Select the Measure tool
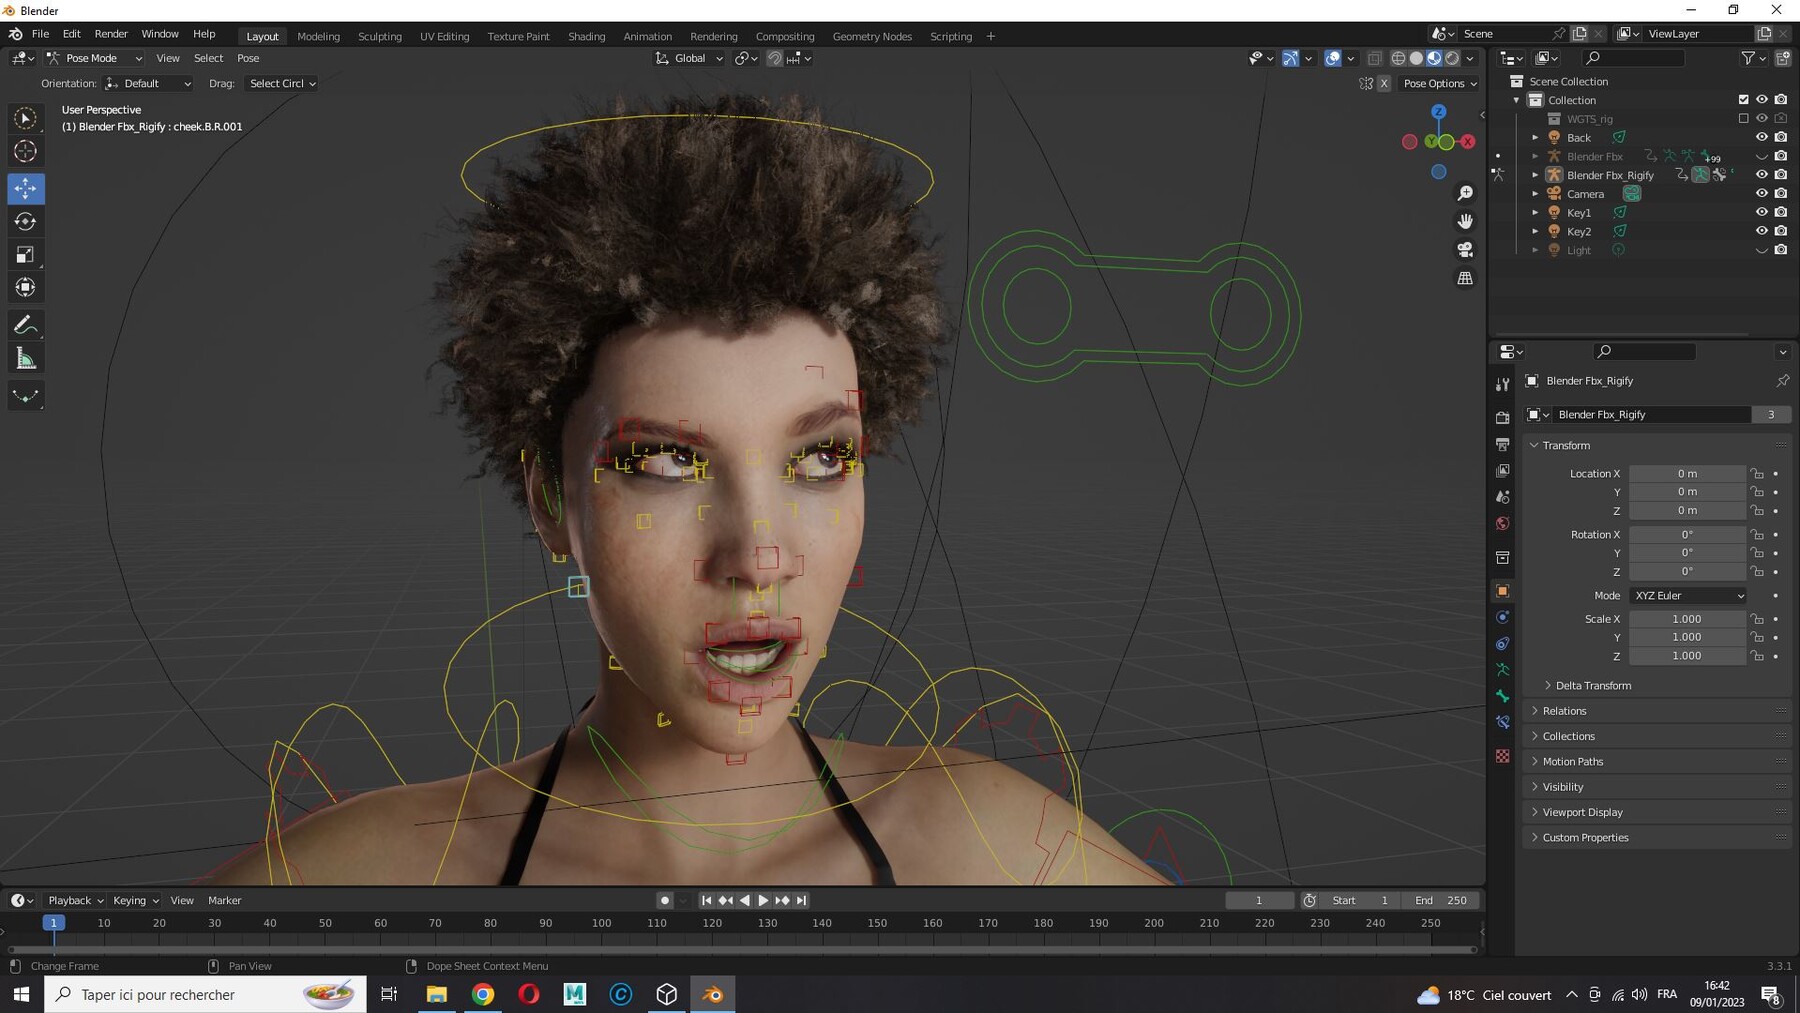This screenshot has width=1800, height=1013. click(25, 359)
